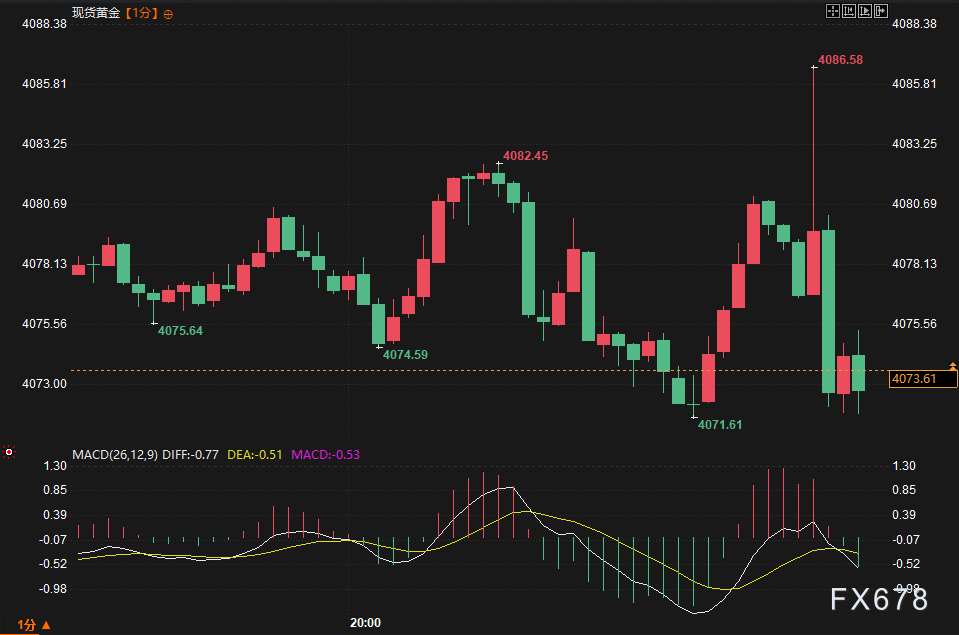The width and height of the screenshot is (959, 635).
Task: Click the 4082.45 peak price label
Action: 525,156
